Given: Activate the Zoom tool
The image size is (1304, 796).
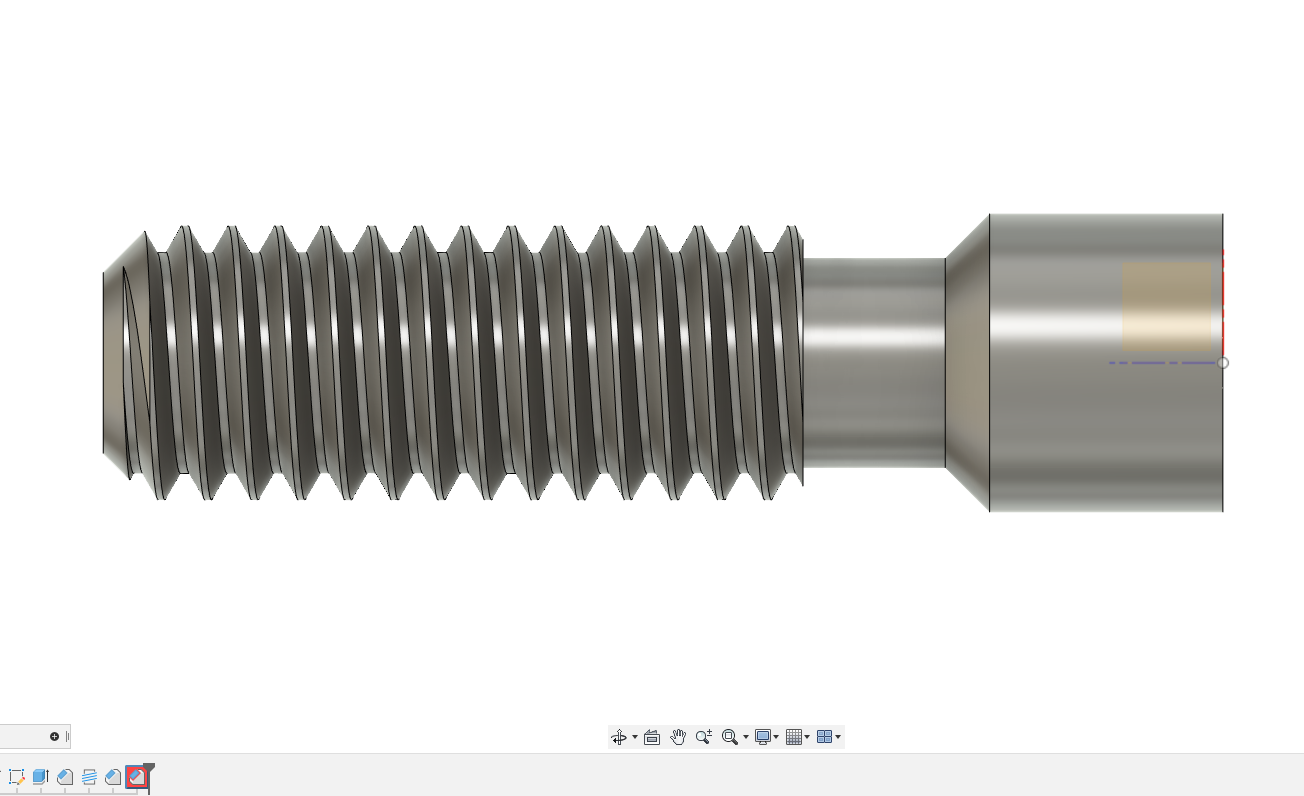Looking at the screenshot, I should [704, 737].
